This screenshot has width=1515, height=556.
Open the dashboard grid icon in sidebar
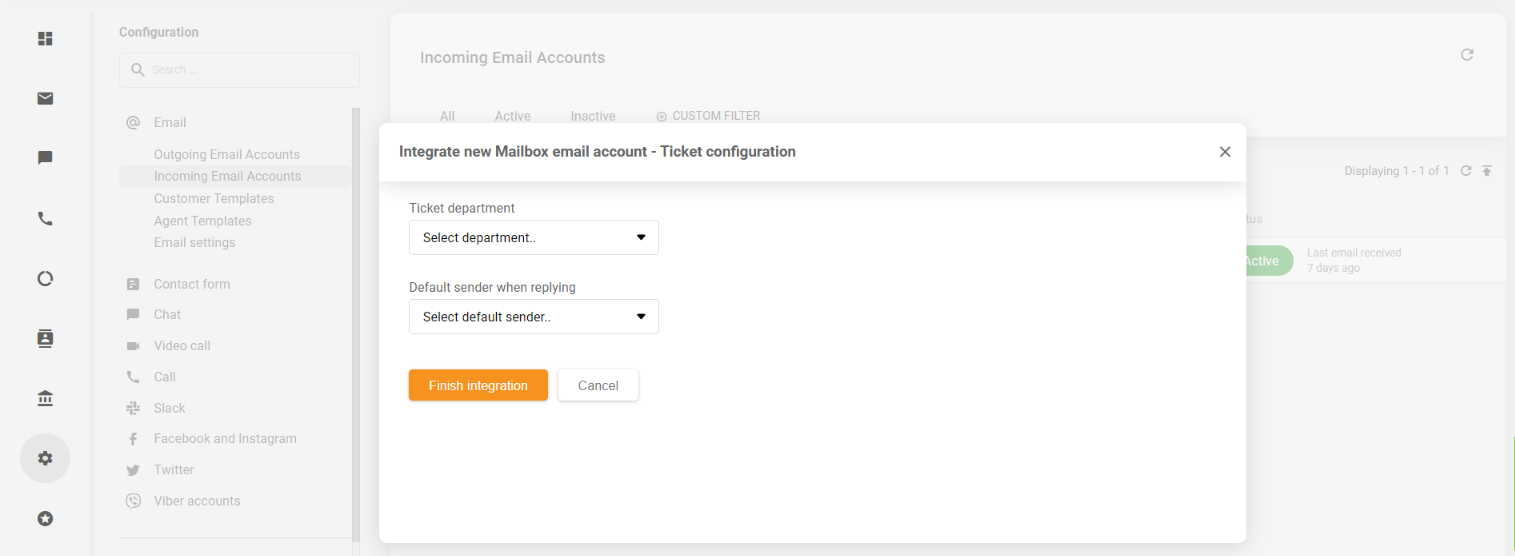click(45, 39)
